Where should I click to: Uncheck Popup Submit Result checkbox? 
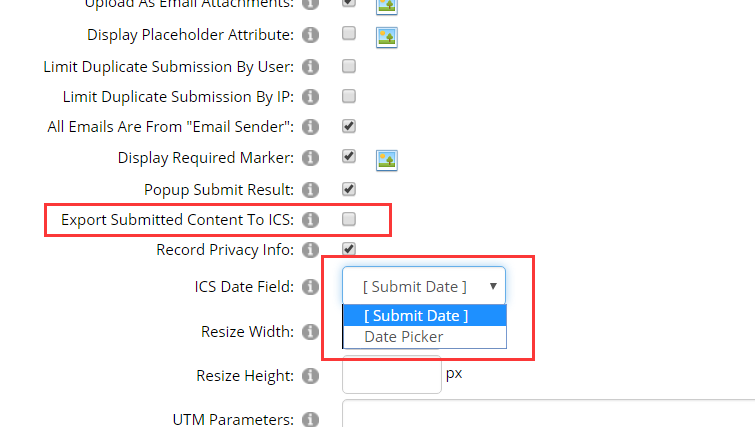coord(349,189)
